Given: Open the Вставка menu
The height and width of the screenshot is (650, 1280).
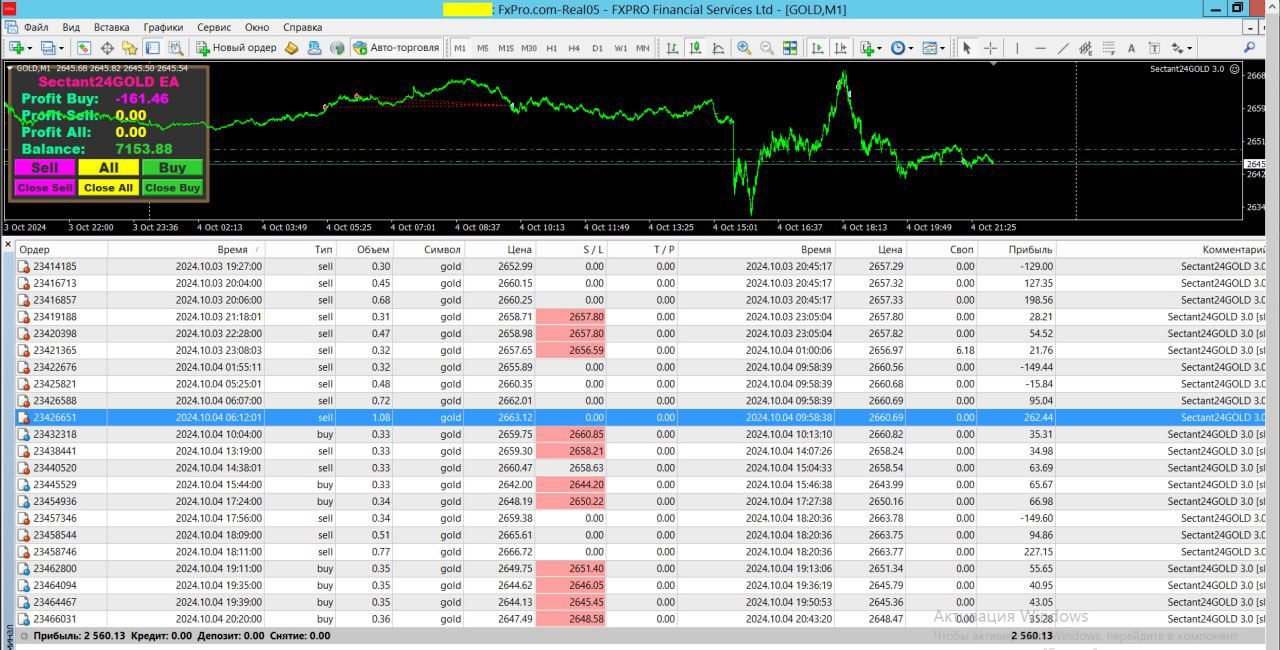Looking at the screenshot, I should coord(111,27).
